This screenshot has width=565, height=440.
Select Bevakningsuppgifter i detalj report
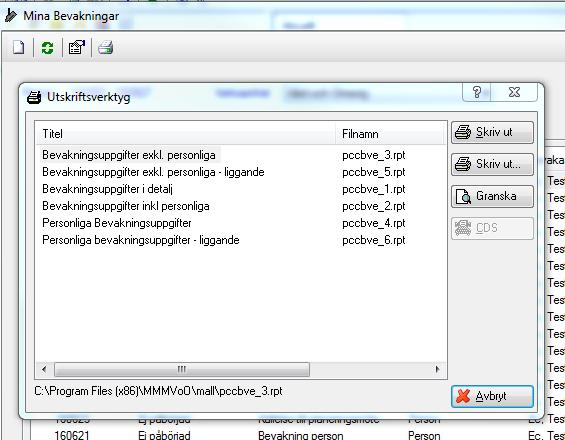(223, 189)
